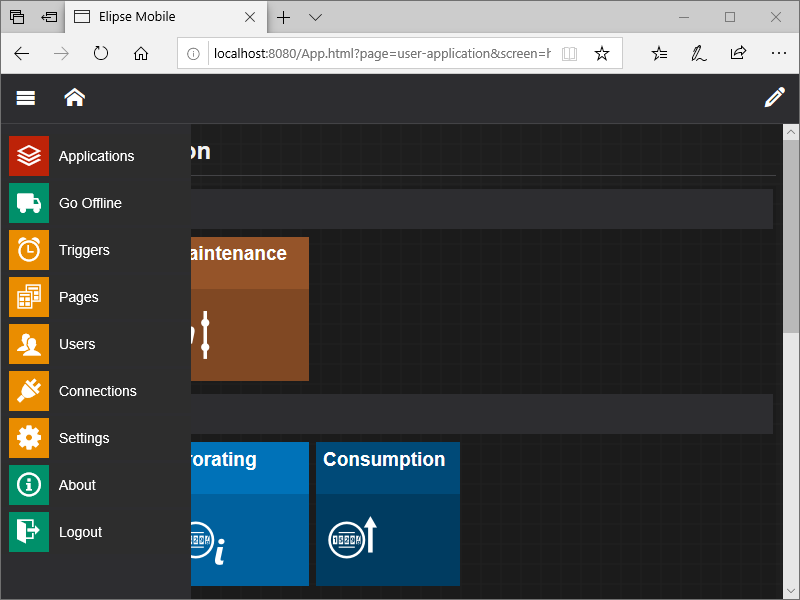Screen dimensions: 800x600
Task: Go to the app home screen
Action: tap(74, 98)
